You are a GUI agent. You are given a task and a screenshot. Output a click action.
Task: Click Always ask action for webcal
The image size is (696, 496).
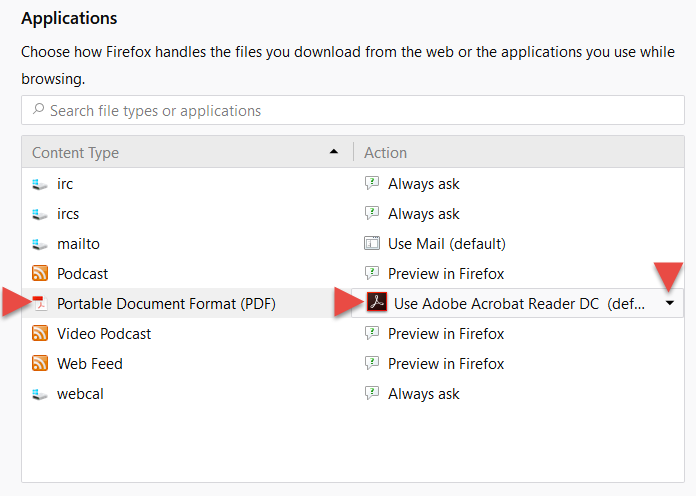pos(423,394)
